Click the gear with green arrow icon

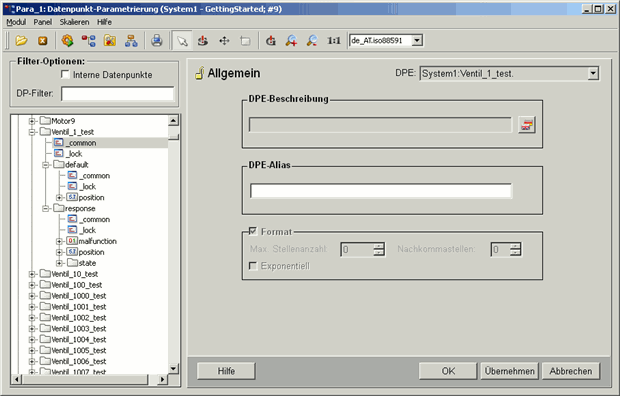click(67, 40)
